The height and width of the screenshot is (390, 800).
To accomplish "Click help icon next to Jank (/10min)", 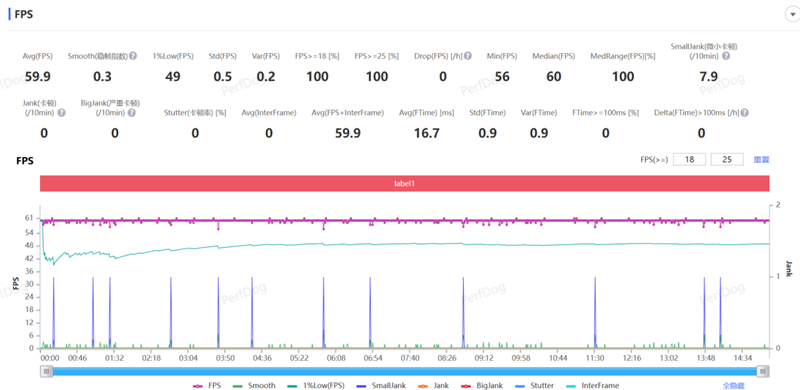I will [62, 113].
